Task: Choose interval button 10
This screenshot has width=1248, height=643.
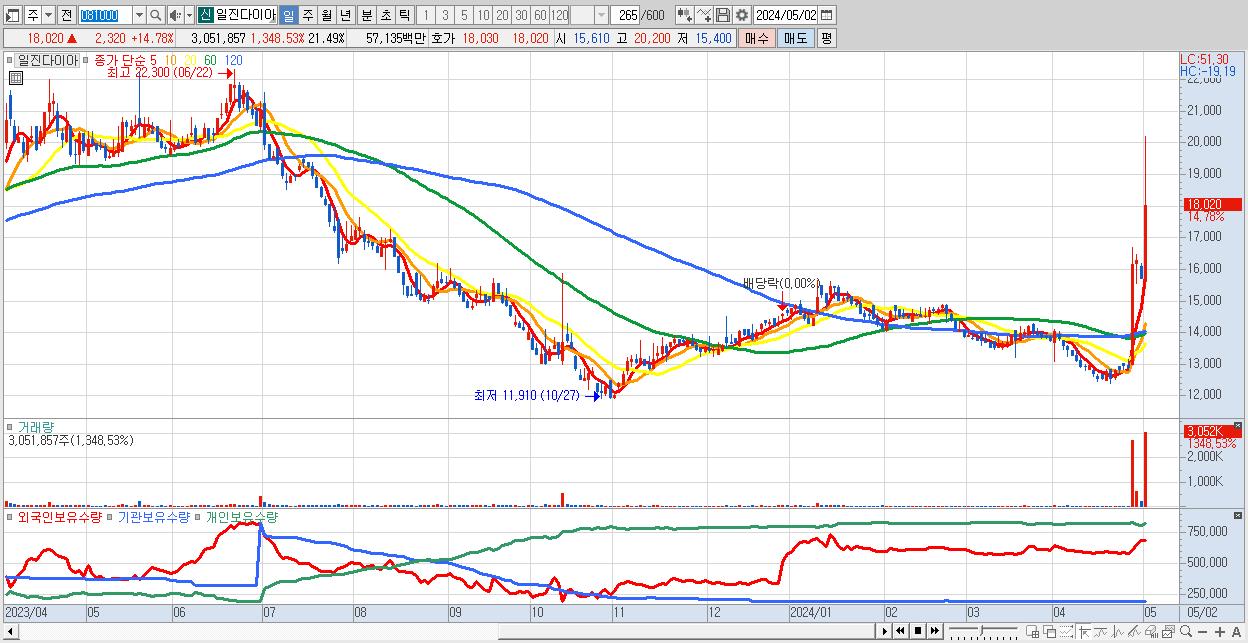Action: (483, 15)
